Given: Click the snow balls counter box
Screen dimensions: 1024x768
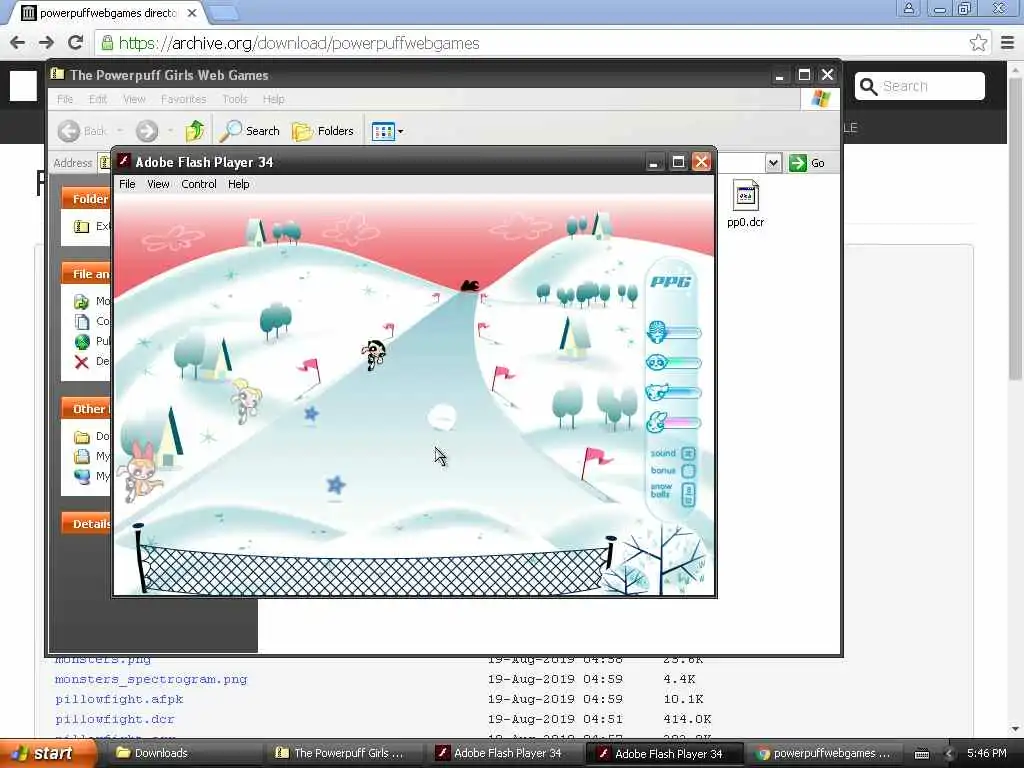Looking at the screenshot, I should click(x=688, y=495).
